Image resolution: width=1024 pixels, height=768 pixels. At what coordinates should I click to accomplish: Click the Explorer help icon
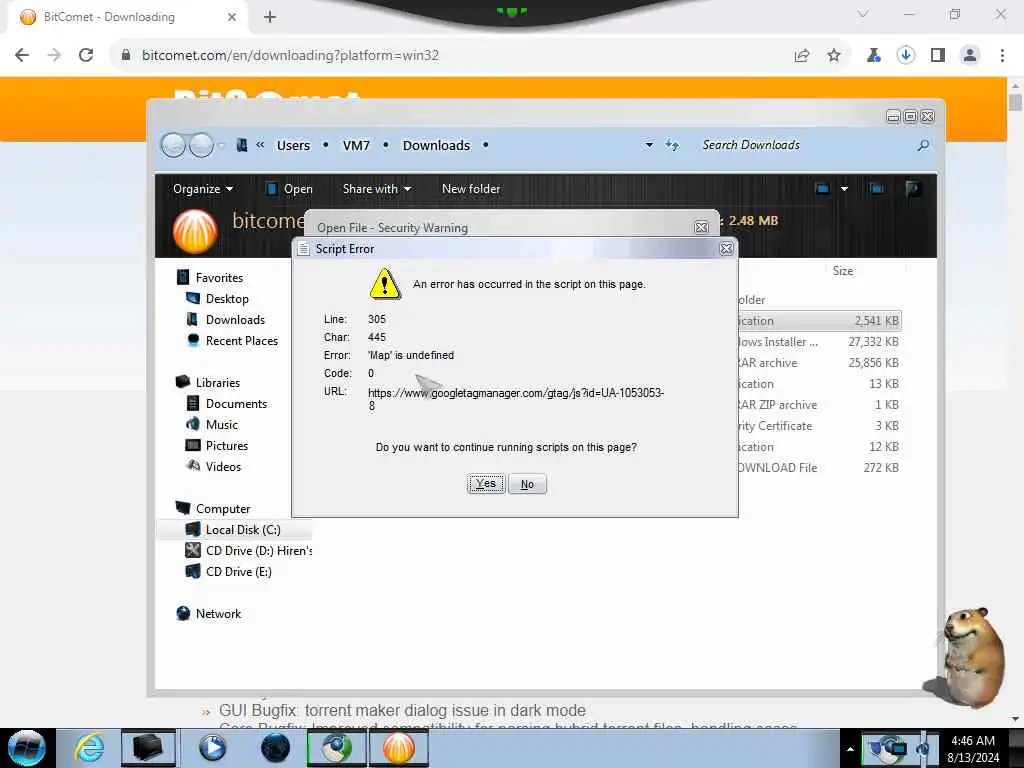pyautogui.click(x=912, y=189)
